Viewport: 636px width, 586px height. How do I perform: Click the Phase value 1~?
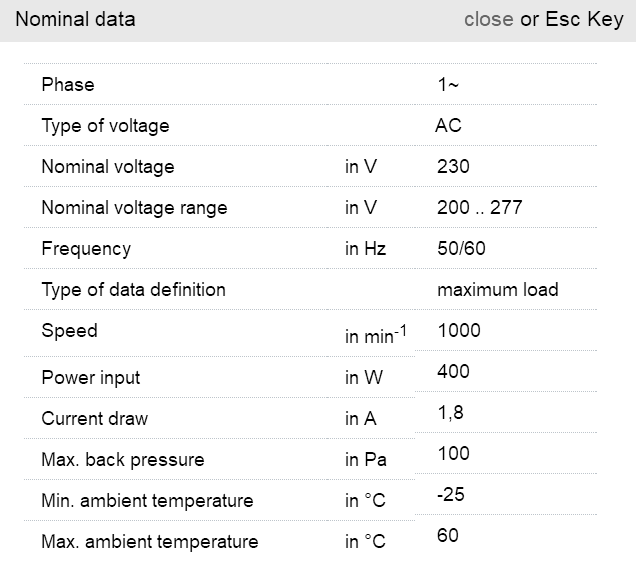[x=448, y=85]
